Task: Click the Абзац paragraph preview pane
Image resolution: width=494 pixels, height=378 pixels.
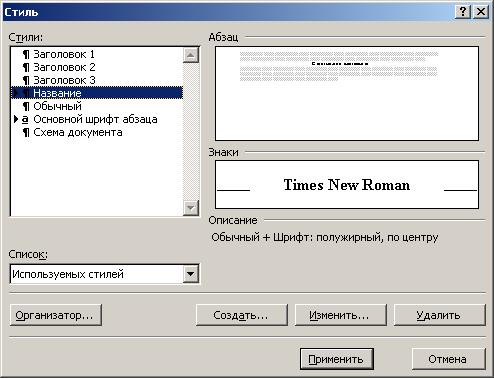Action: click(347, 93)
